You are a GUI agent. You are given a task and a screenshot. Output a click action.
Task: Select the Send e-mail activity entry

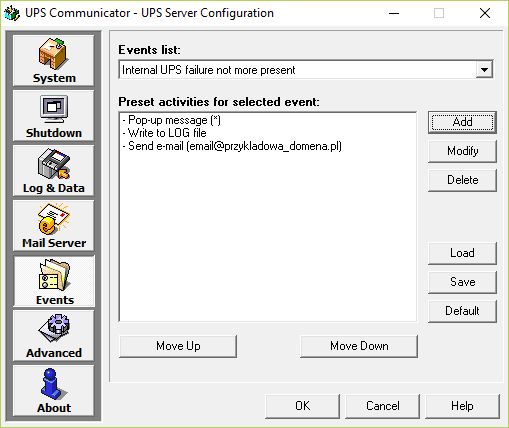pos(232,146)
